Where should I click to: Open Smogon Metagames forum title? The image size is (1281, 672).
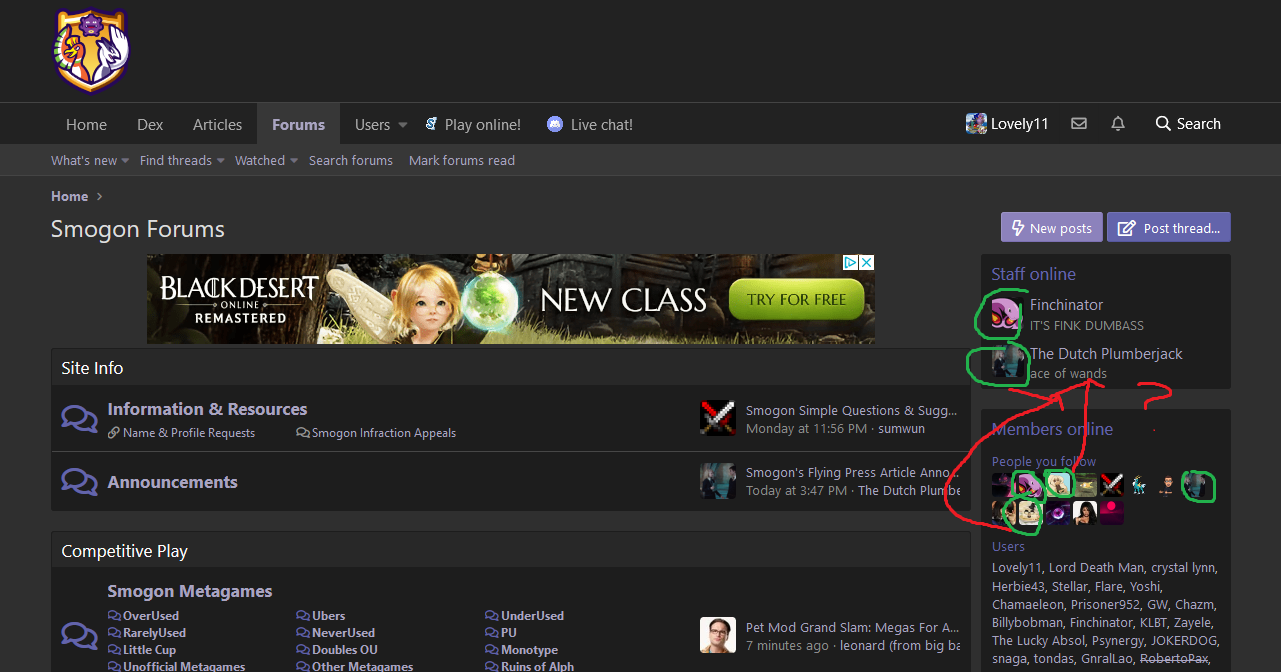pos(190,591)
